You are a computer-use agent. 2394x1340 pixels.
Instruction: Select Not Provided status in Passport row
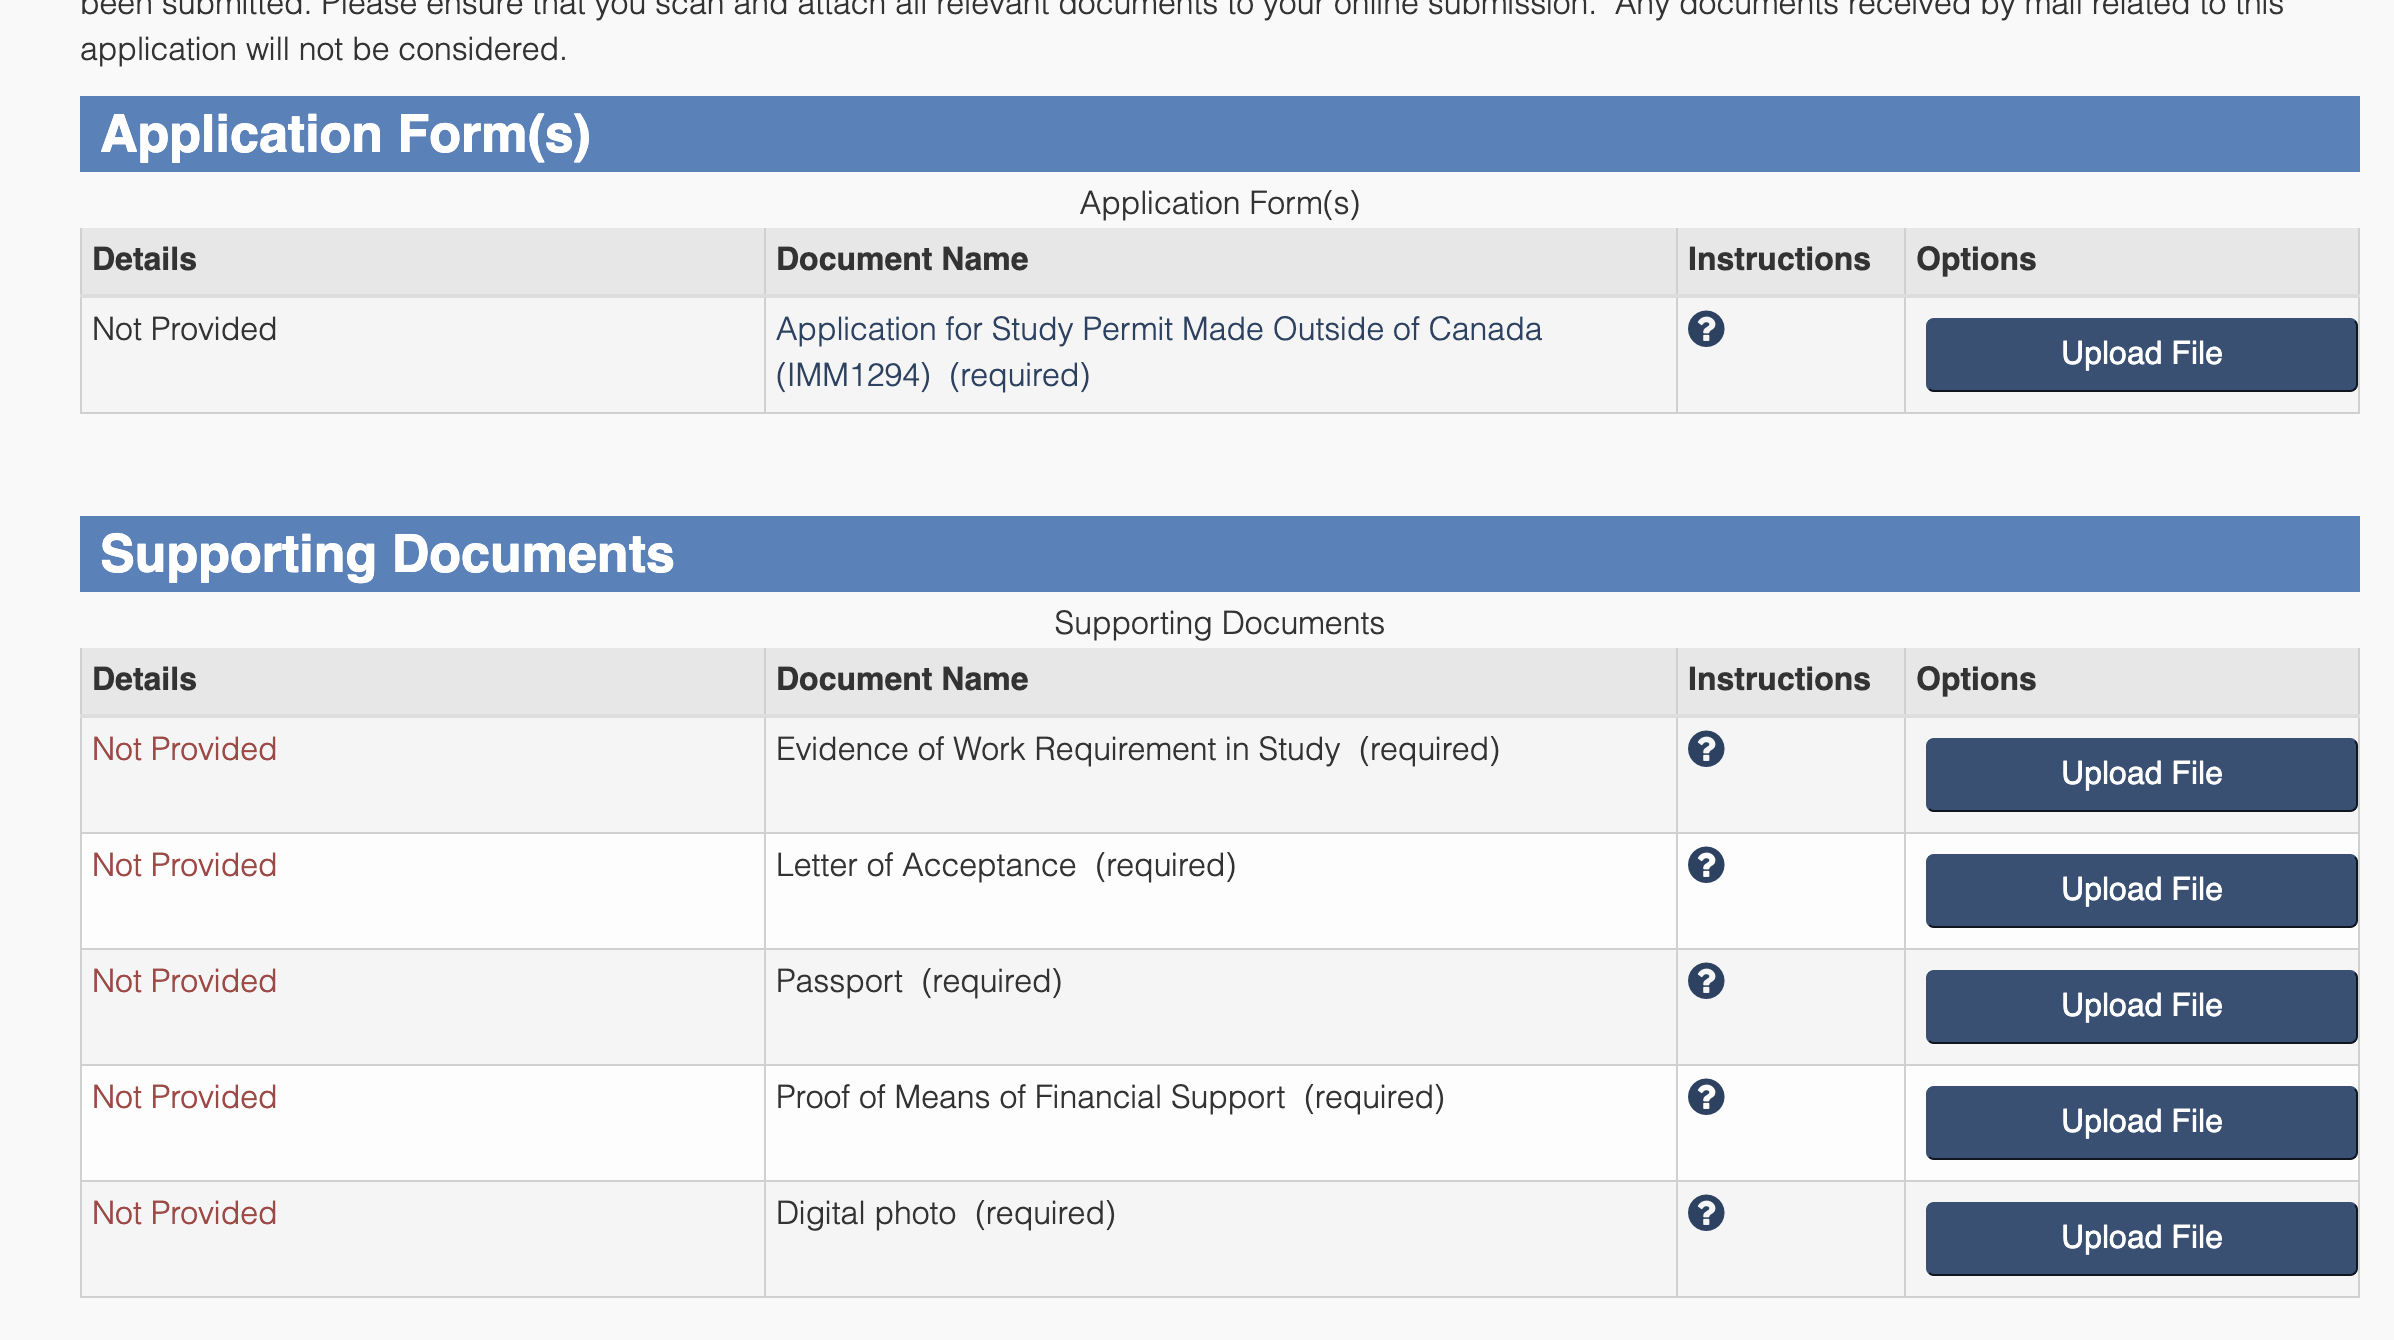(184, 981)
